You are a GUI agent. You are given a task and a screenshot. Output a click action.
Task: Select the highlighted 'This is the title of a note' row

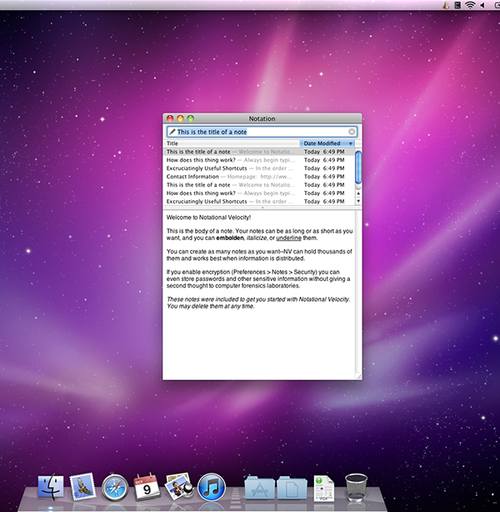(260, 152)
